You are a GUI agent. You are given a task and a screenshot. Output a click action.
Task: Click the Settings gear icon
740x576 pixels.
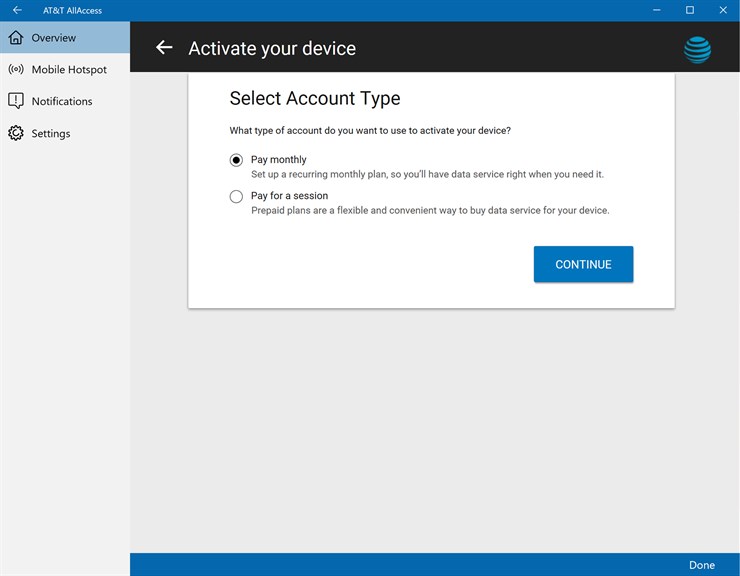(x=16, y=133)
